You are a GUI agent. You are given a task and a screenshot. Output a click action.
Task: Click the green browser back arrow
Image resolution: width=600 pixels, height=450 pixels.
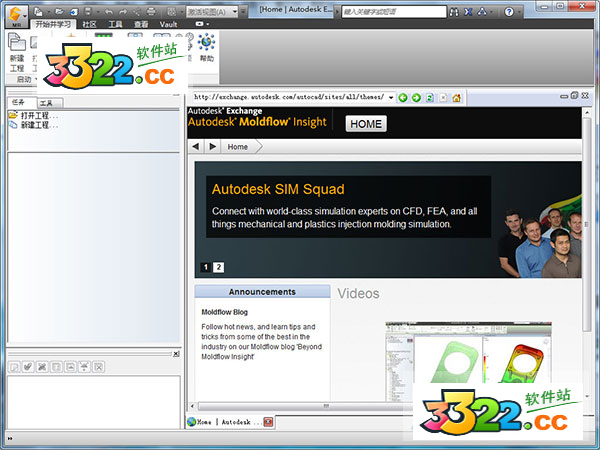[403, 98]
